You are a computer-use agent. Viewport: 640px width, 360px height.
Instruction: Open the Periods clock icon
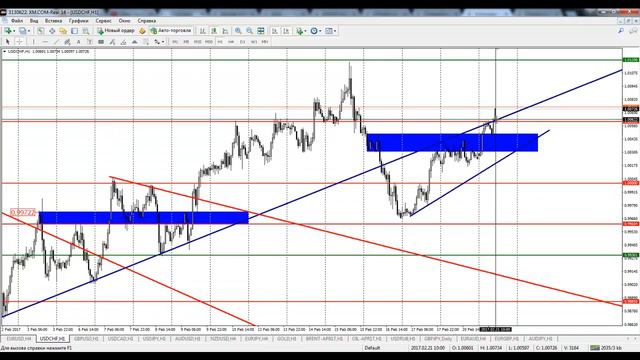pos(314,31)
